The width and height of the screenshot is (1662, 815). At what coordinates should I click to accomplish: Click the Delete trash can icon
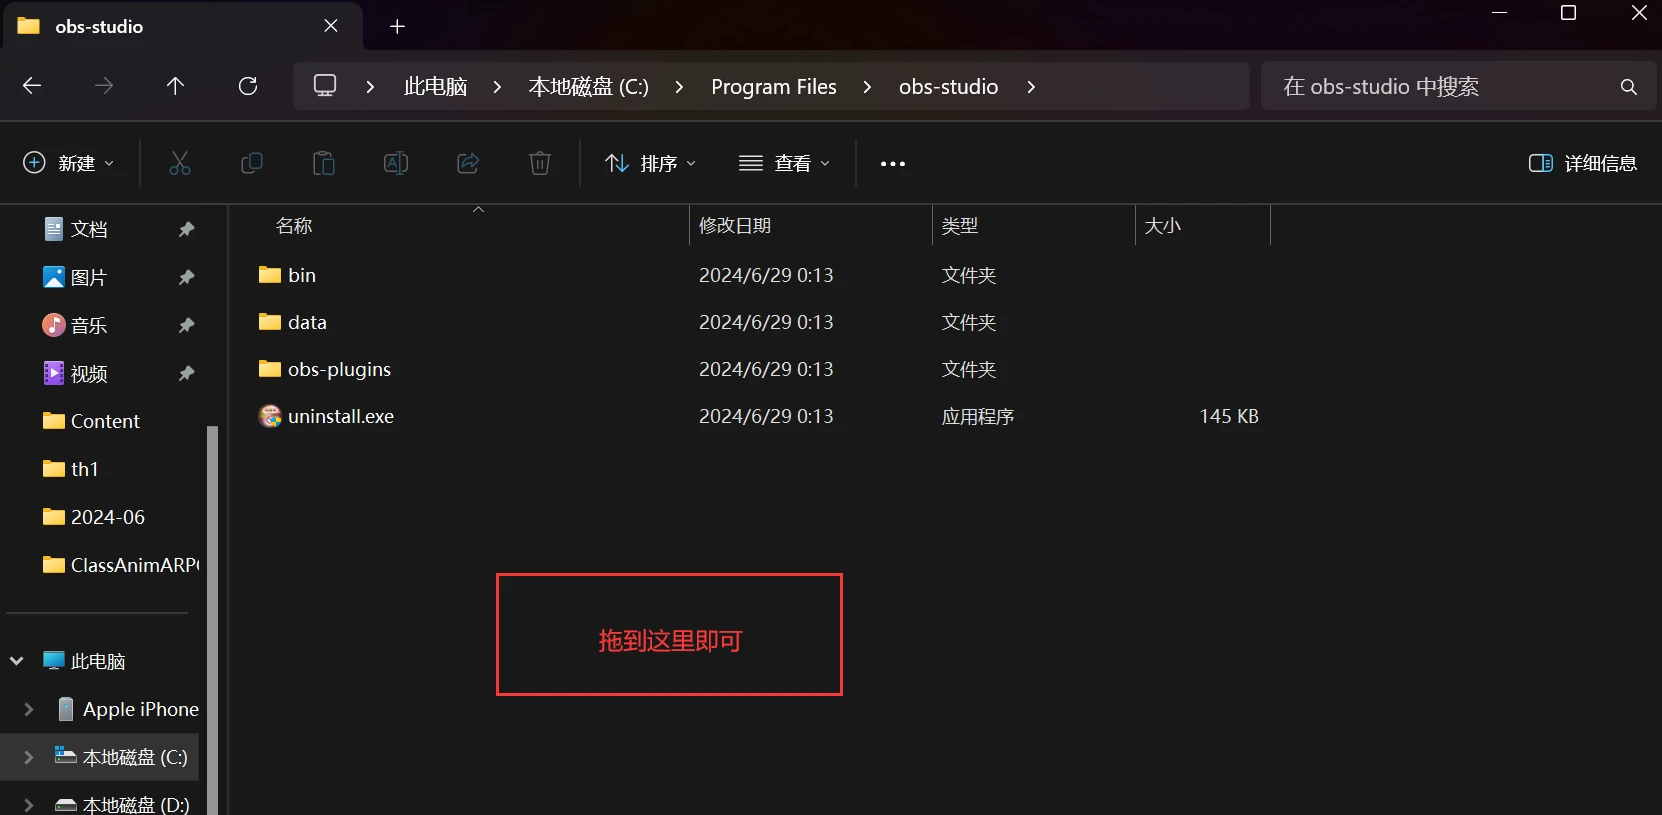coord(540,163)
